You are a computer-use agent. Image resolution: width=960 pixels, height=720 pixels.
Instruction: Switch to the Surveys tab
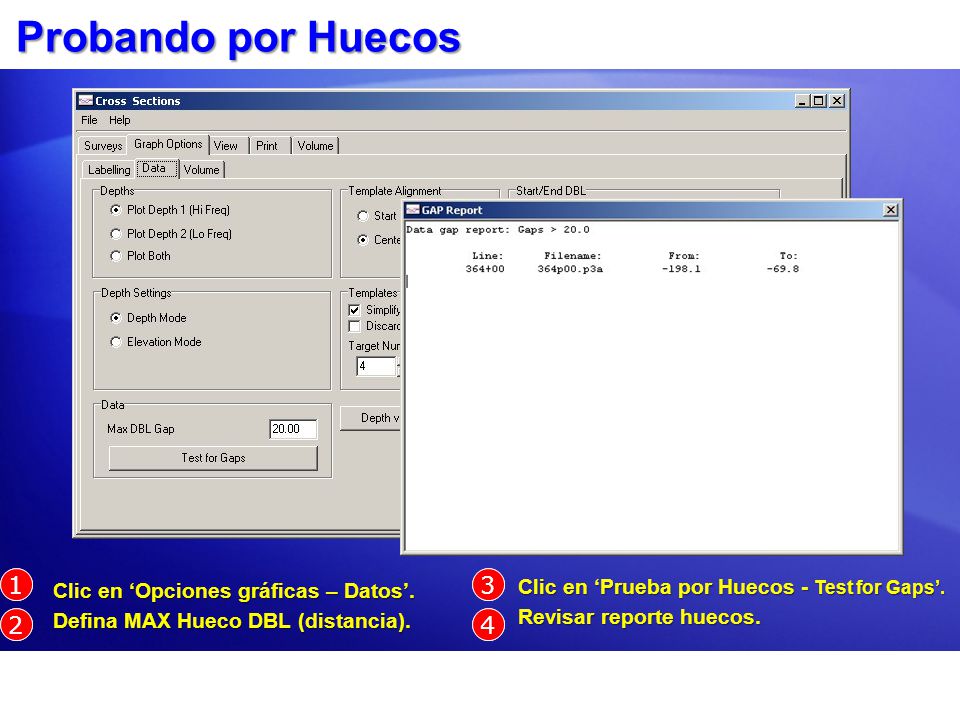(x=103, y=146)
